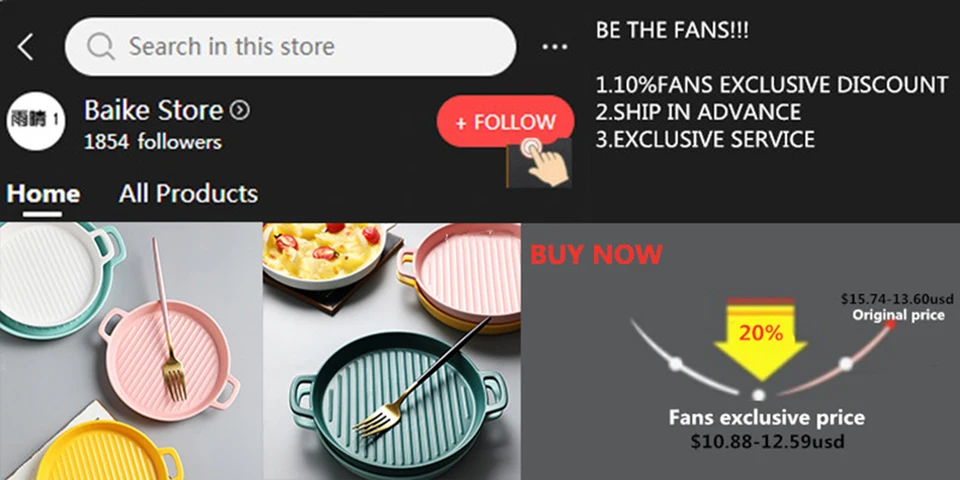Click the Baike Store round avatar logo
The image size is (960, 480).
[x=36, y=121]
